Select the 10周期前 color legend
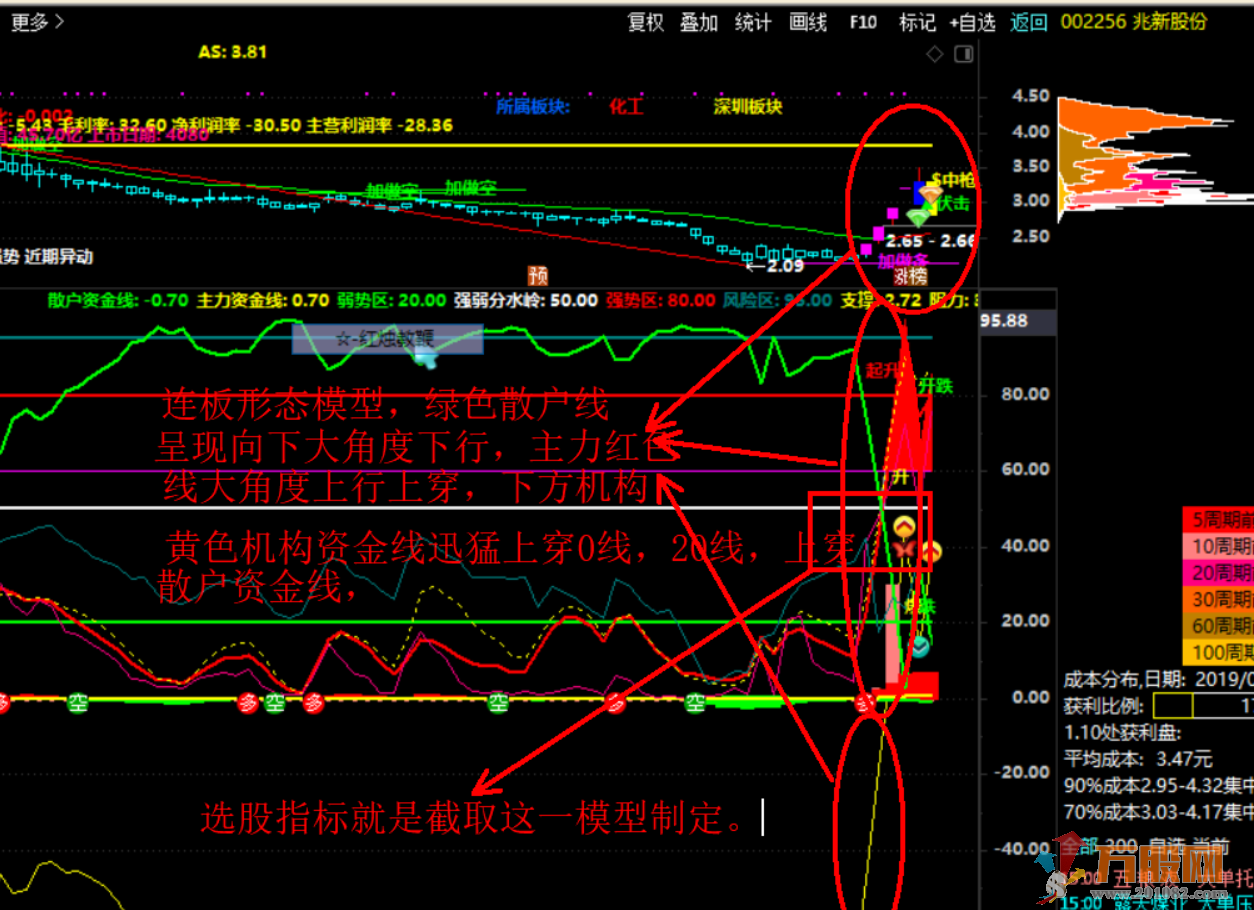Image resolution: width=1254 pixels, height=910 pixels. click(x=1218, y=546)
